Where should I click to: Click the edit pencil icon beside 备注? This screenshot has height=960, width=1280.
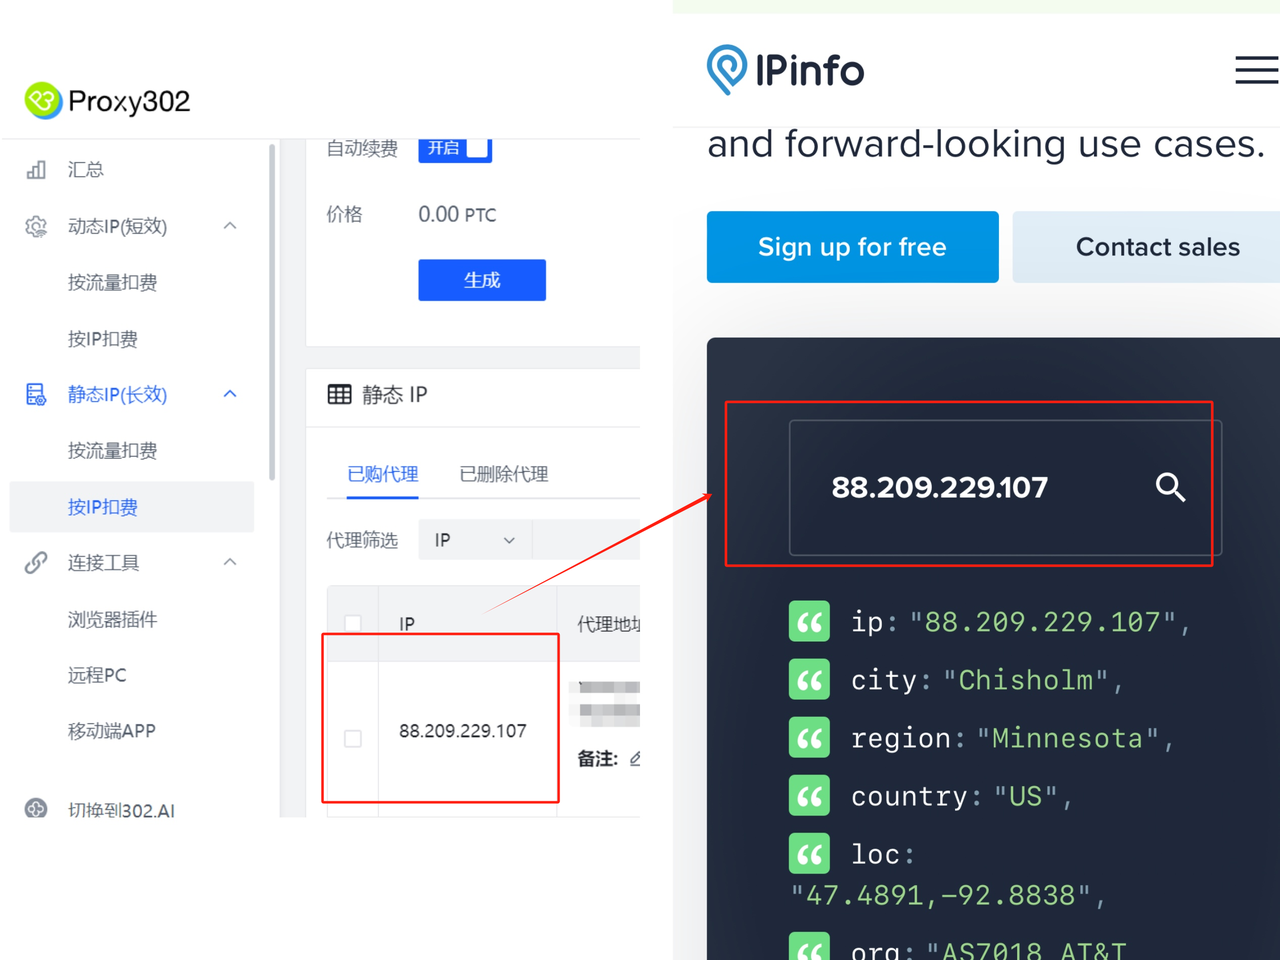(635, 759)
